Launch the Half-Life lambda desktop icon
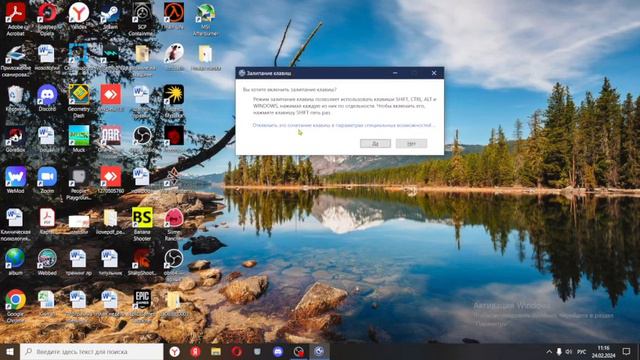Image resolution: width=640 pixels, height=360 pixels. [x=173, y=16]
